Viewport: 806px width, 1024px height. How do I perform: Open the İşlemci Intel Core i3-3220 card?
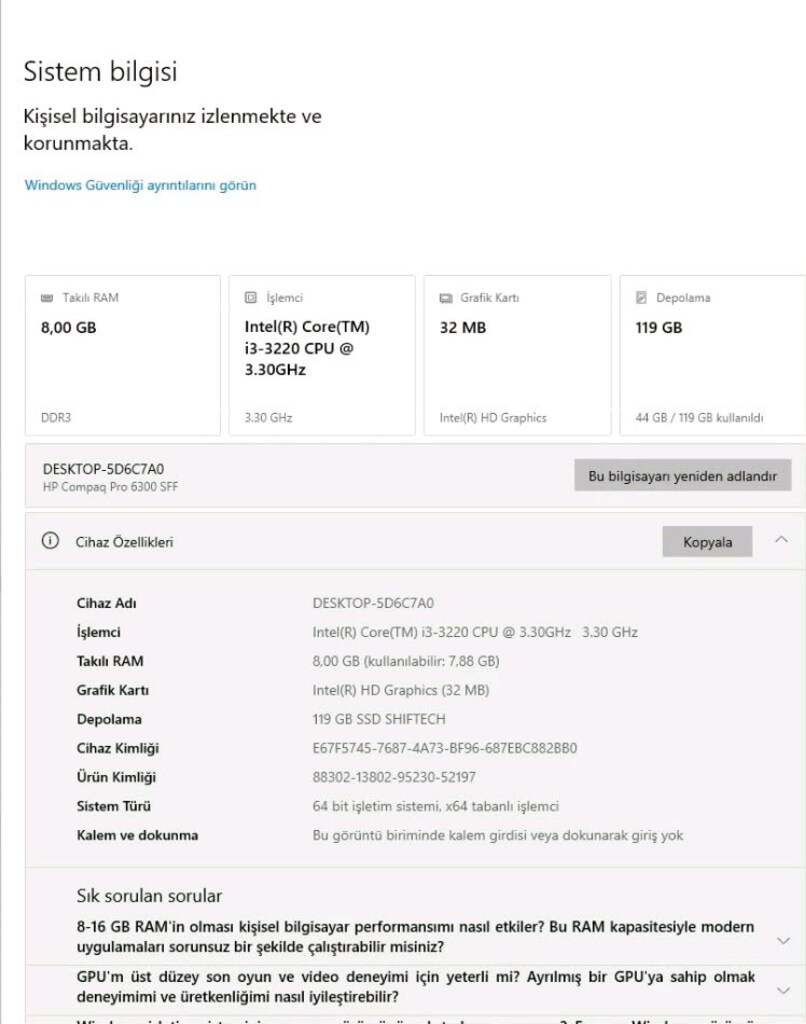click(322, 355)
